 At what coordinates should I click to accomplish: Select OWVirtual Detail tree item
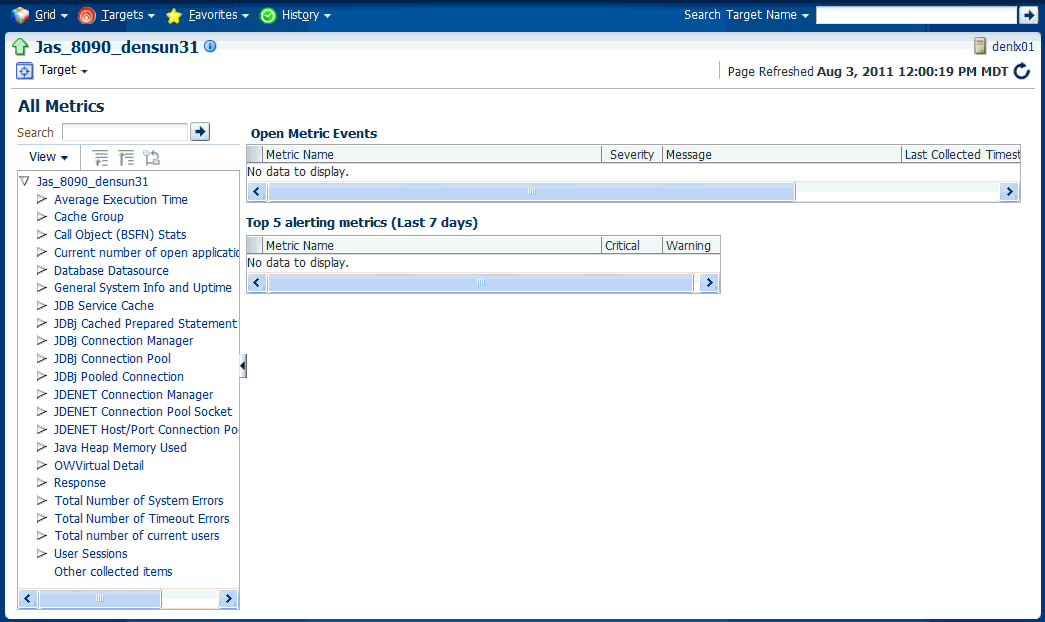click(99, 465)
